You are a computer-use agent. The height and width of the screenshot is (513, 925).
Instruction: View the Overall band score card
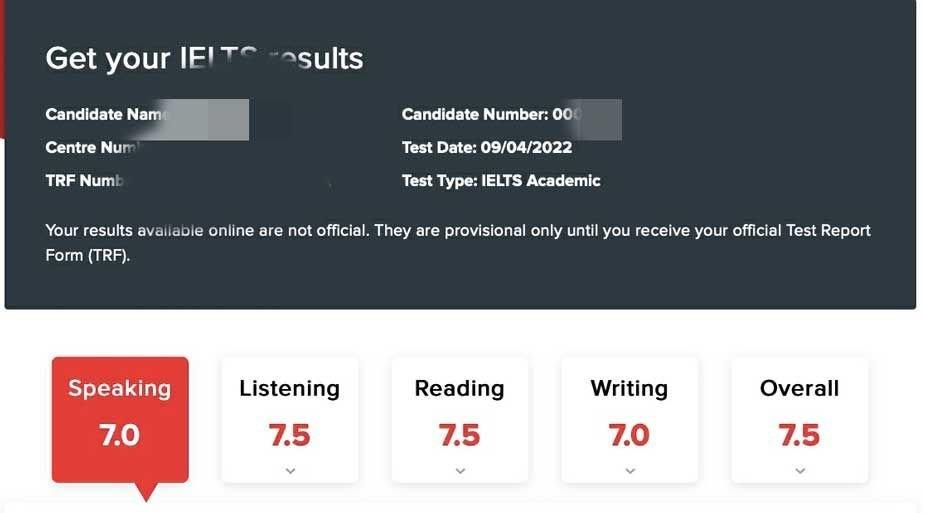pos(799,419)
